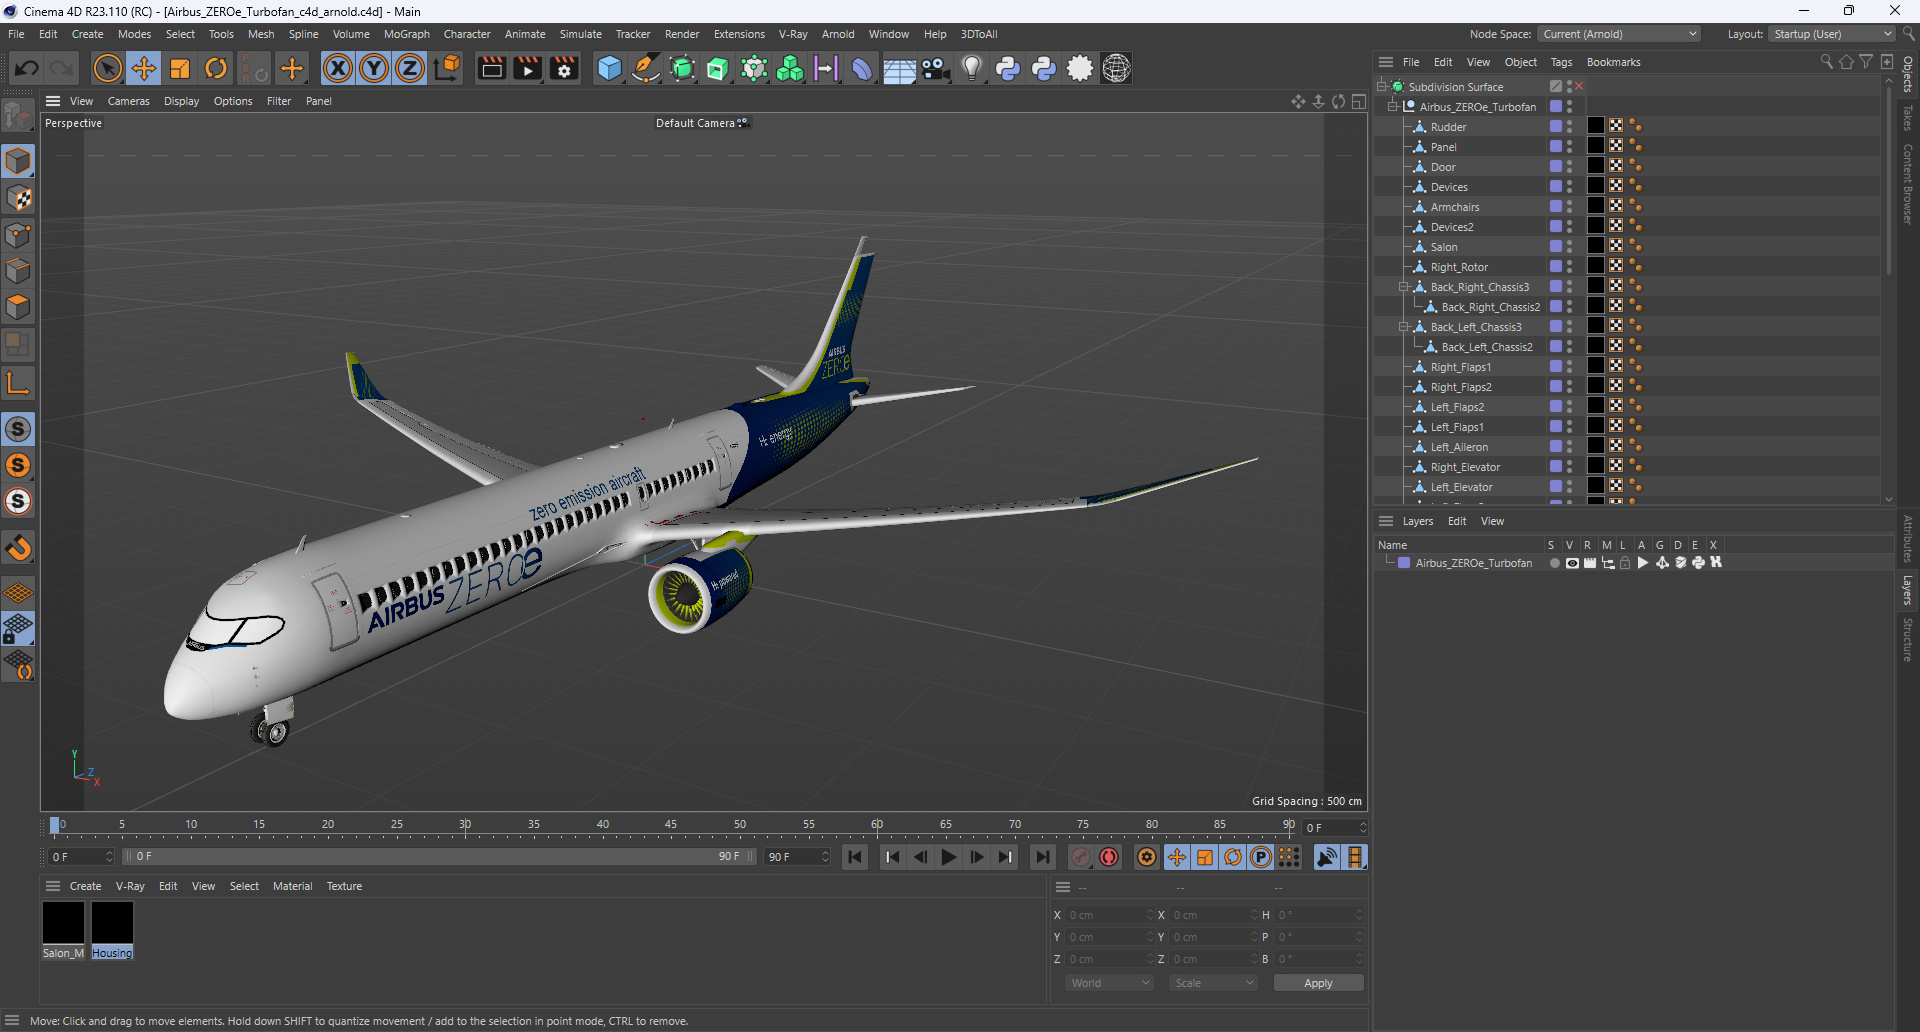Toggle Y axis lock
Viewport: 1920px width, 1032px height.
click(374, 68)
